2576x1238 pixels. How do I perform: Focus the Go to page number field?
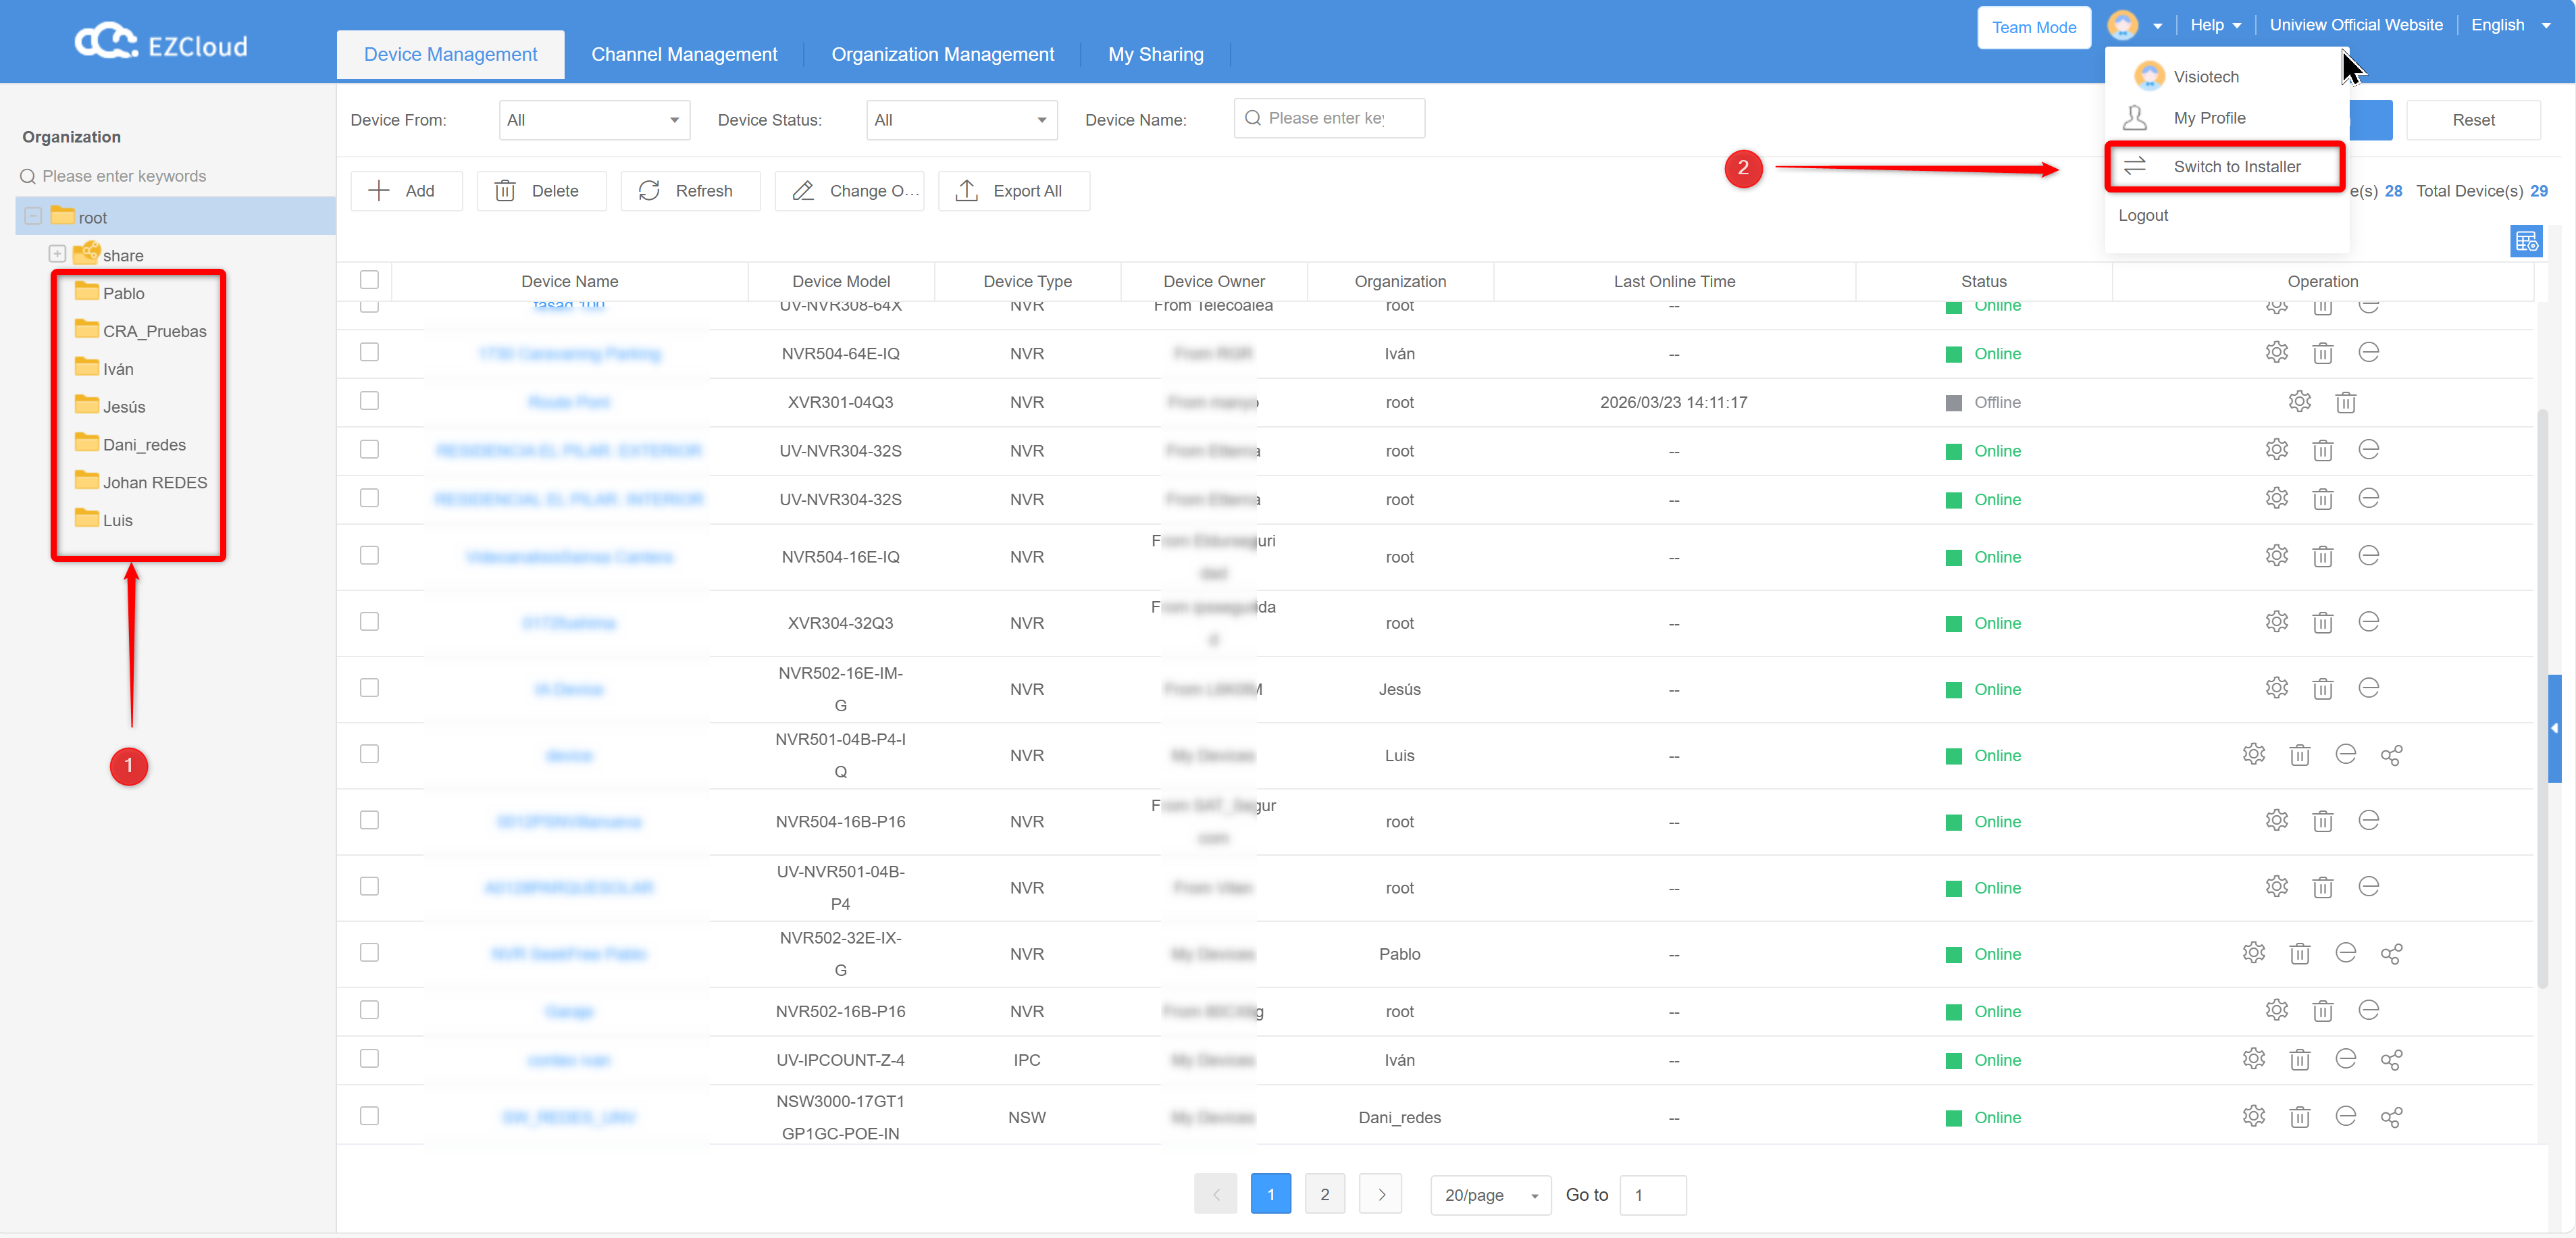1652,1195
